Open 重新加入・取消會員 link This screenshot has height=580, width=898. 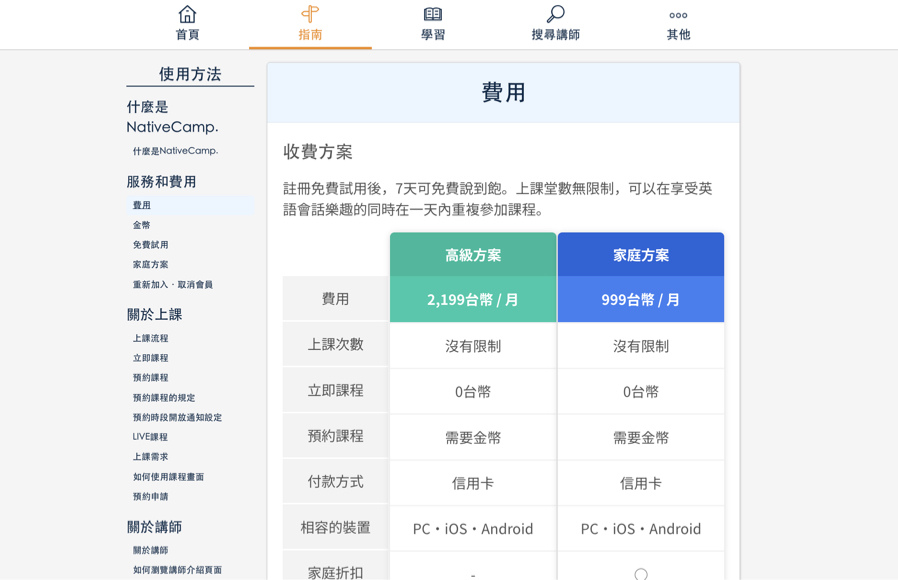(172, 285)
